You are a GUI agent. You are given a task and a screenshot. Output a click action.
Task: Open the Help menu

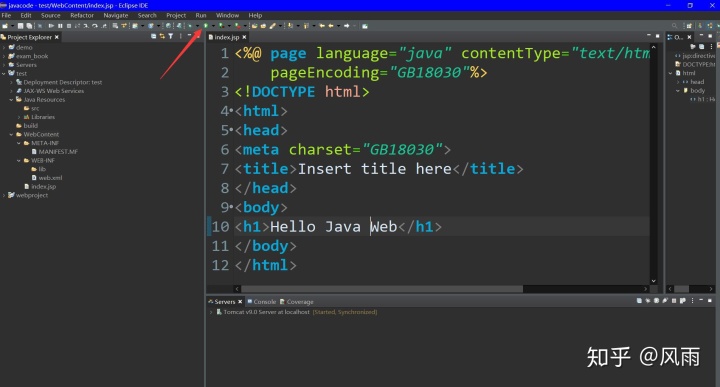255,15
